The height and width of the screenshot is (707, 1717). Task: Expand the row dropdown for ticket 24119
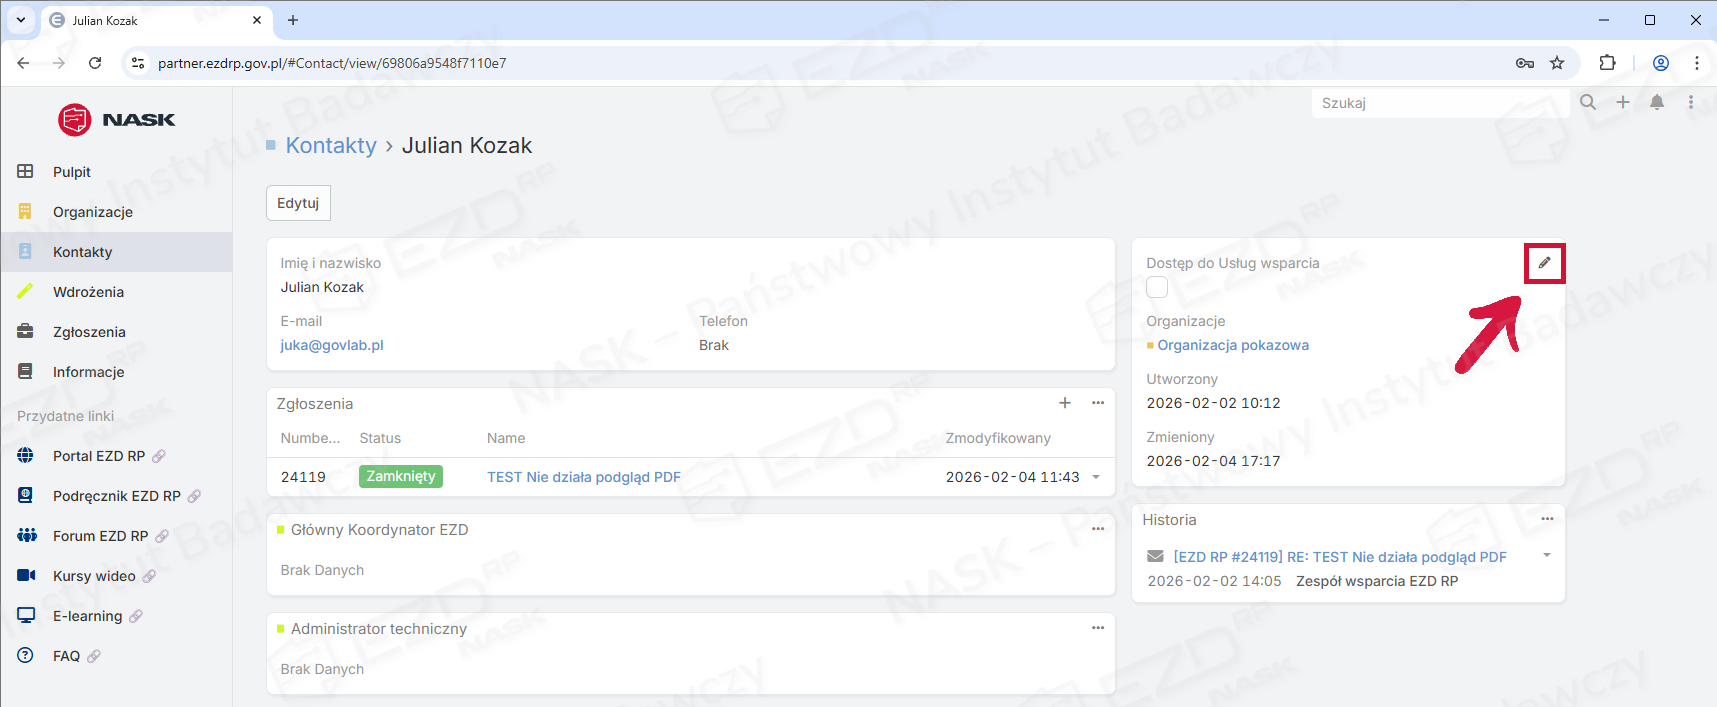(1096, 477)
